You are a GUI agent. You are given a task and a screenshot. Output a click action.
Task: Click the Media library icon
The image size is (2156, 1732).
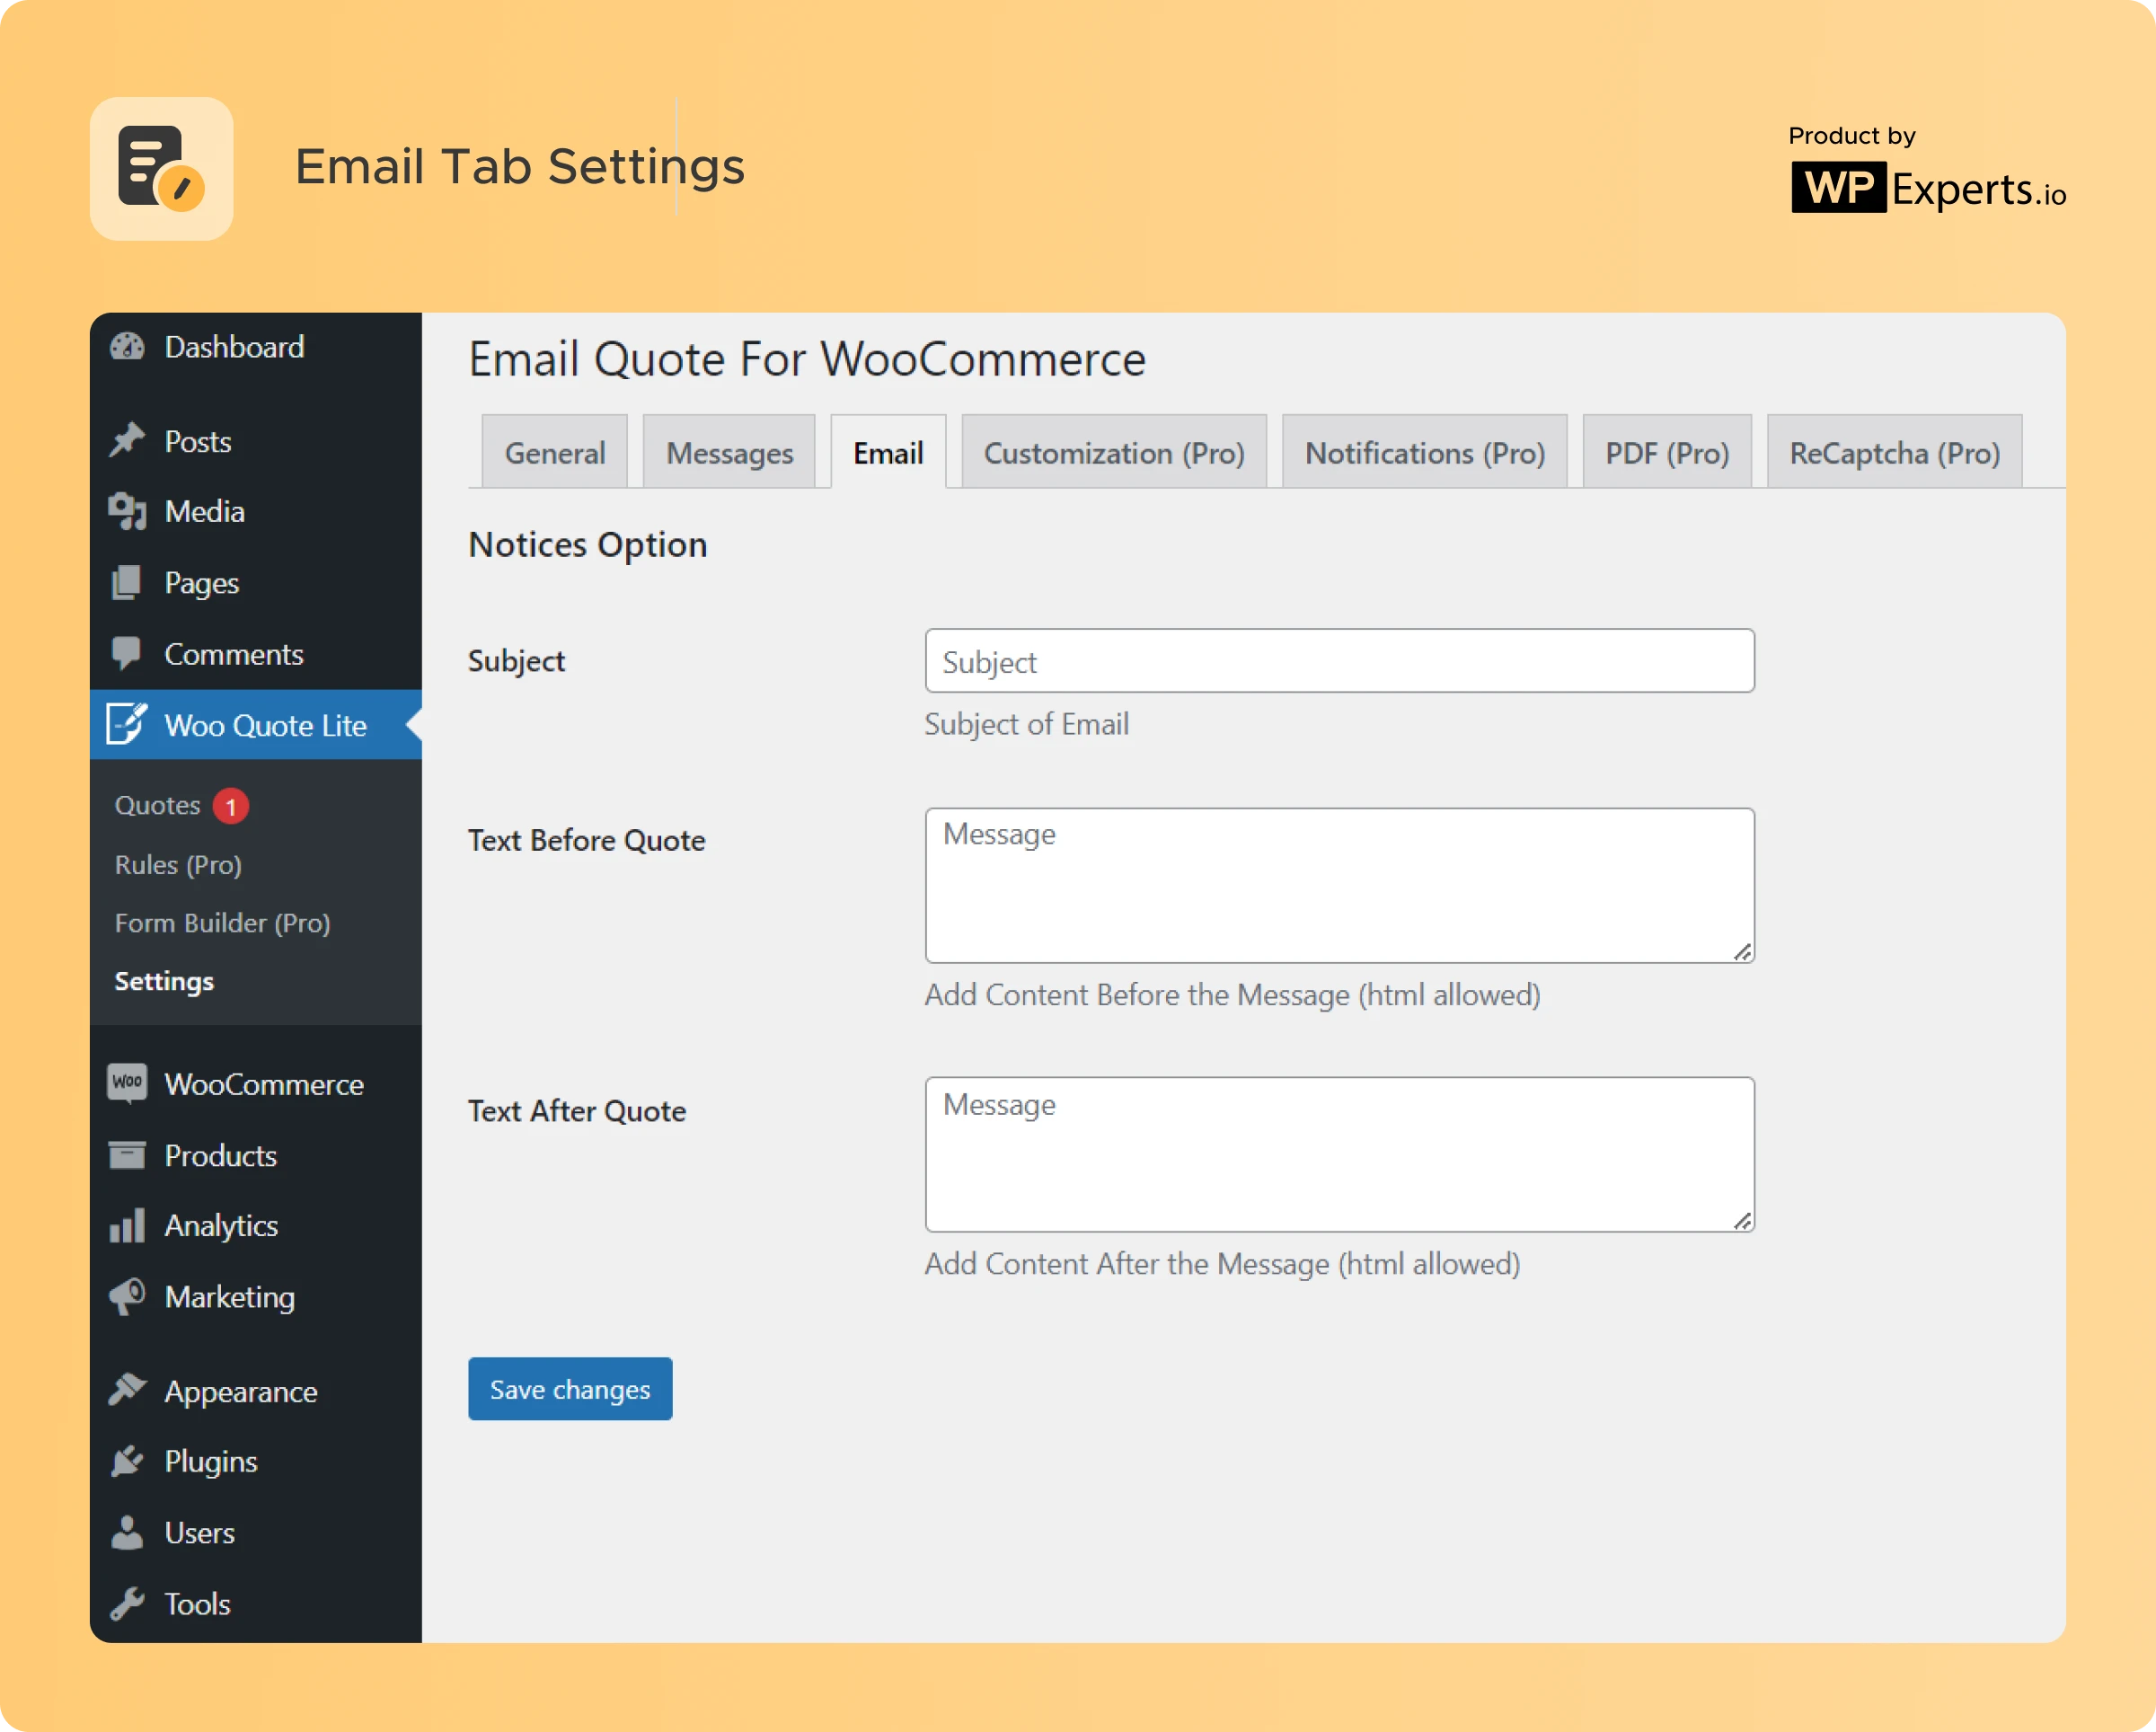click(x=127, y=512)
